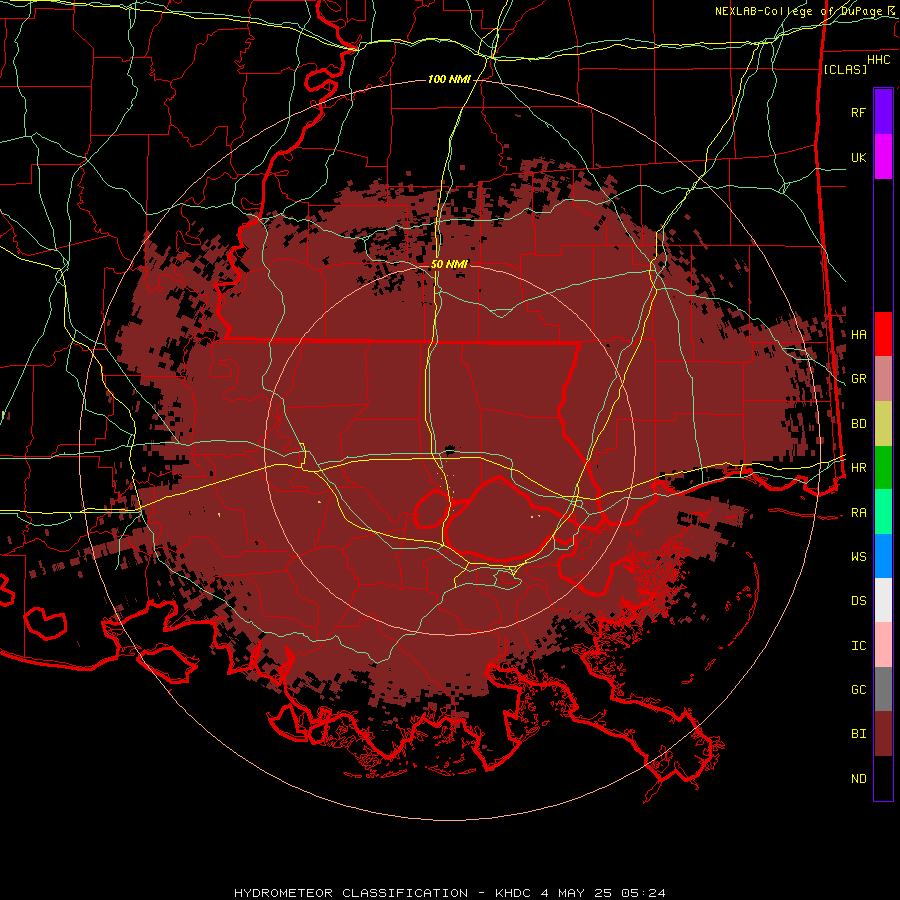Image resolution: width=900 pixels, height=900 pixels.
Task: Click the HR green legend swatch
Action: coord(883,468)
